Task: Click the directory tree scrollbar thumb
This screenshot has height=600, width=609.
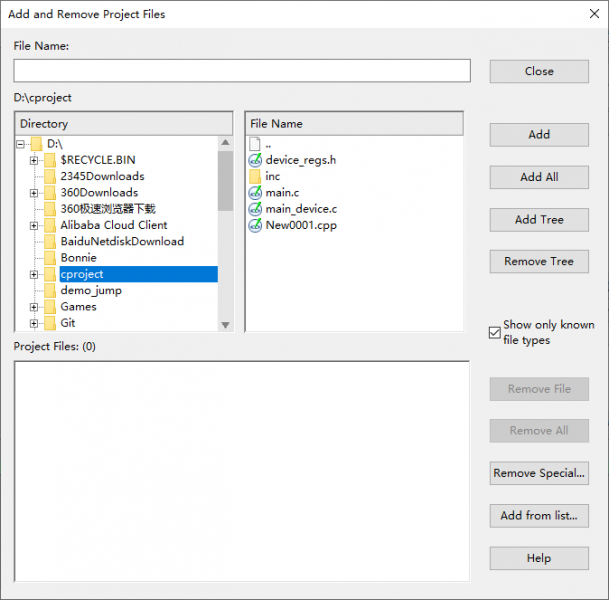Action: point(225,181)
